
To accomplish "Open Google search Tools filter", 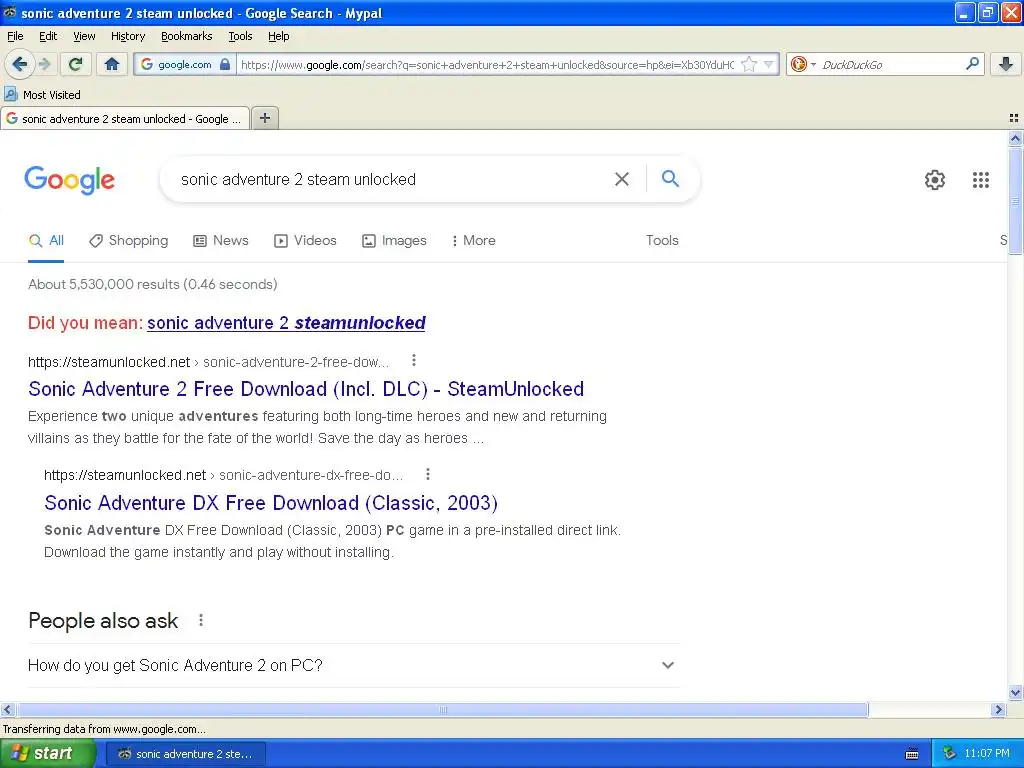I will click(662, 240).
